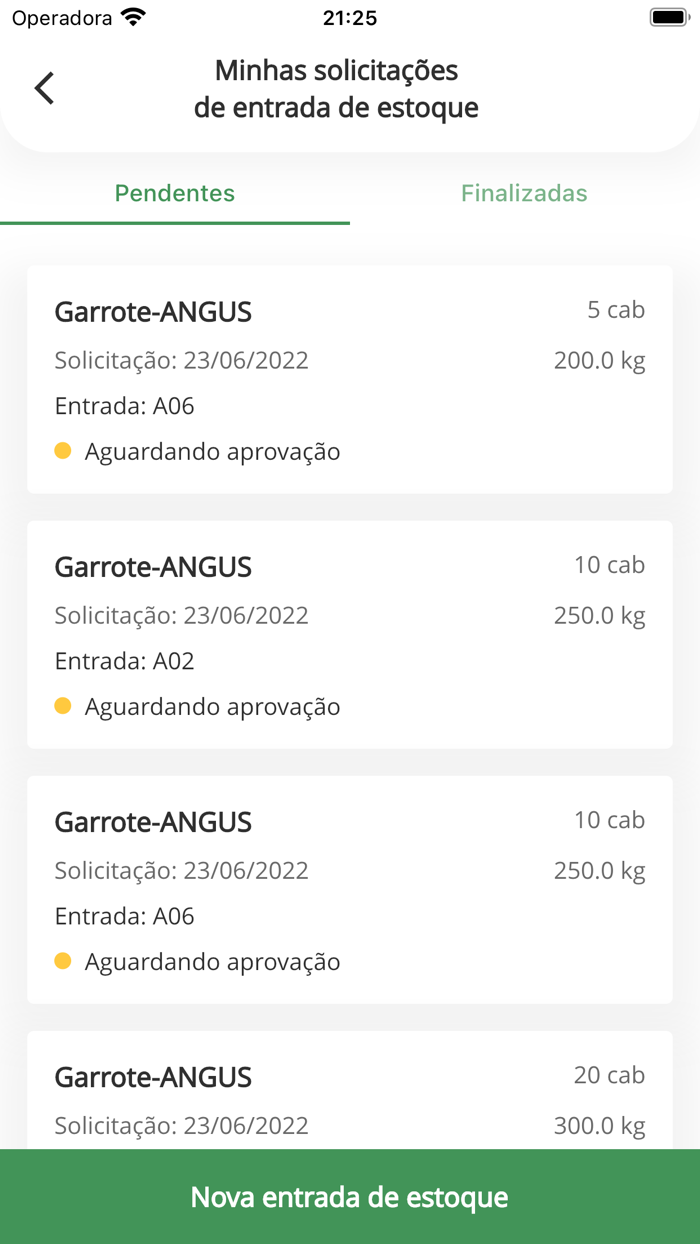Viewport: 700px width, 1244px height.
Task: Select the request card with Entrada A02
Action: (350, 633)
